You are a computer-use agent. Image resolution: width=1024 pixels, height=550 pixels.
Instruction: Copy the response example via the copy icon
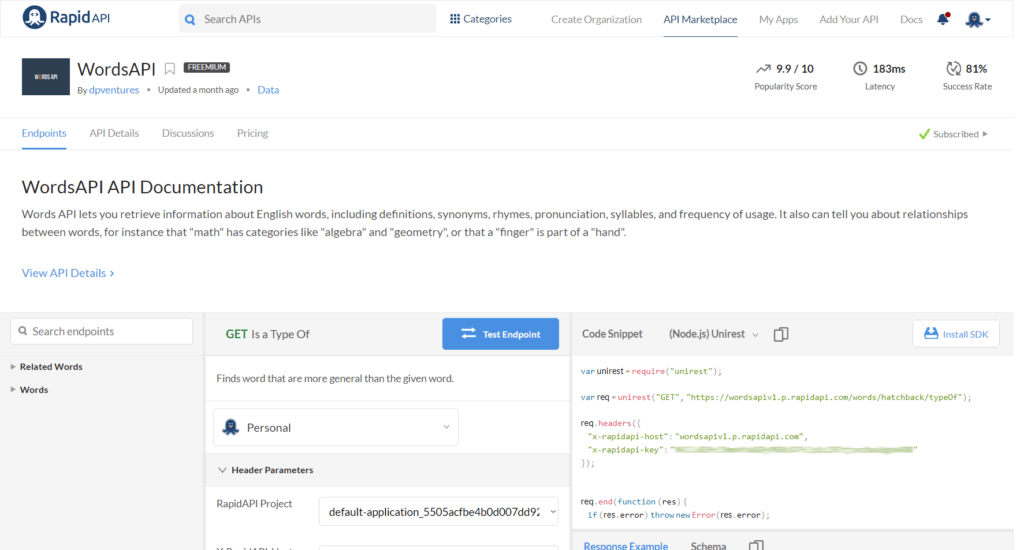point(756,545)
